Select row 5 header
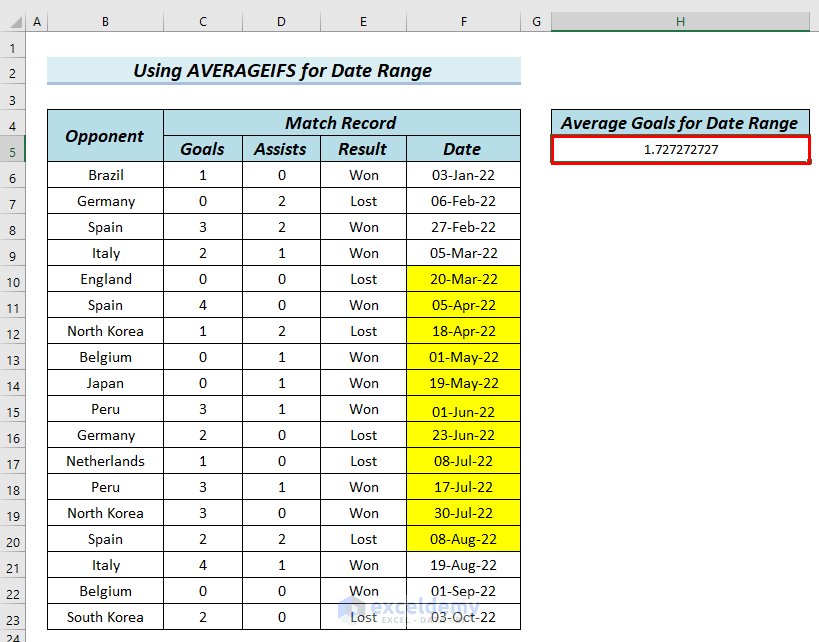Screen dimensions: 819x642 tap(13, 152)
